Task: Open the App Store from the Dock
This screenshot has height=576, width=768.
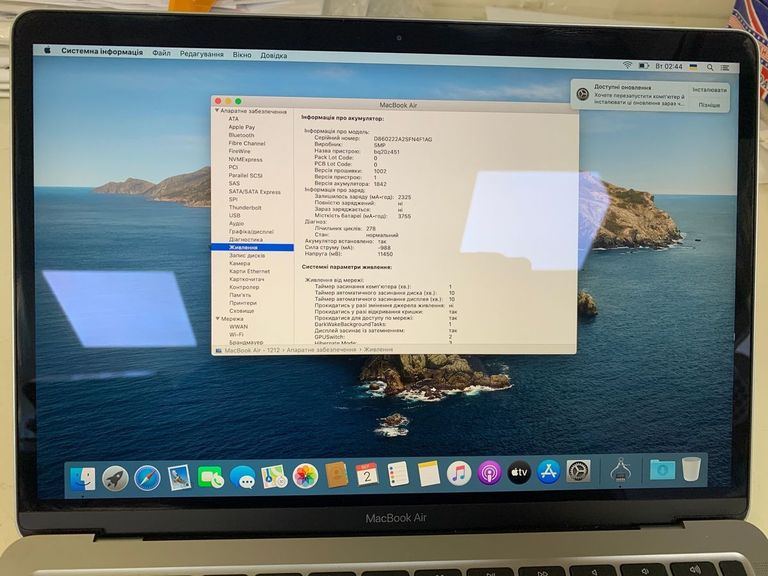Action: coord(549,472)
